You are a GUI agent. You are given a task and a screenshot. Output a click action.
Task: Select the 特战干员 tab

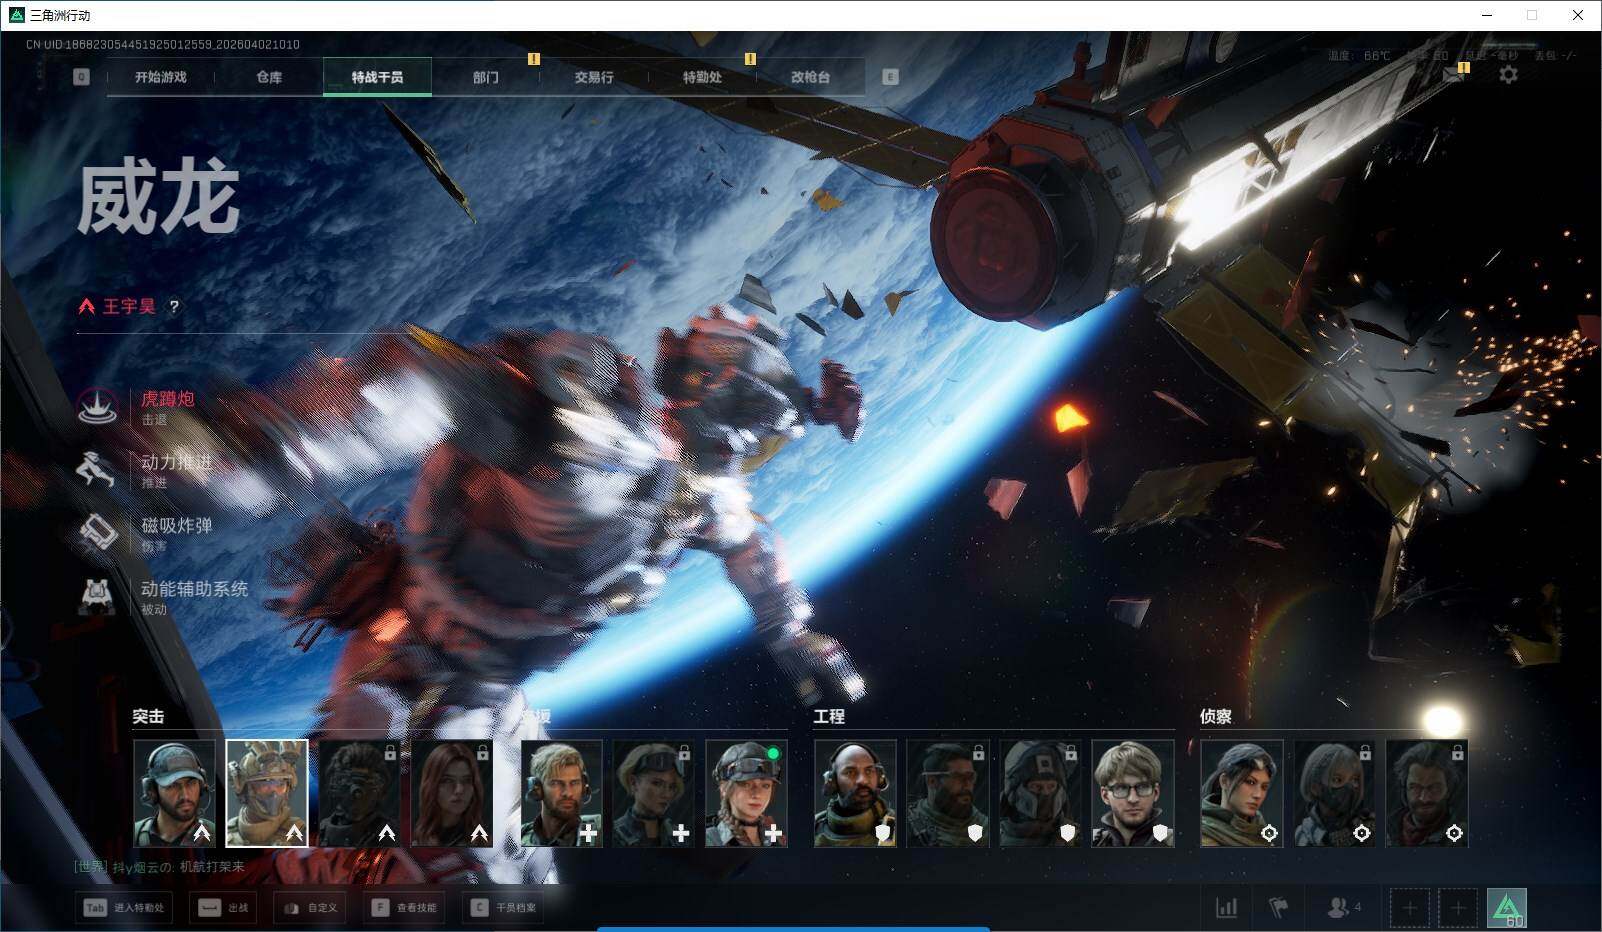[377, 77]
